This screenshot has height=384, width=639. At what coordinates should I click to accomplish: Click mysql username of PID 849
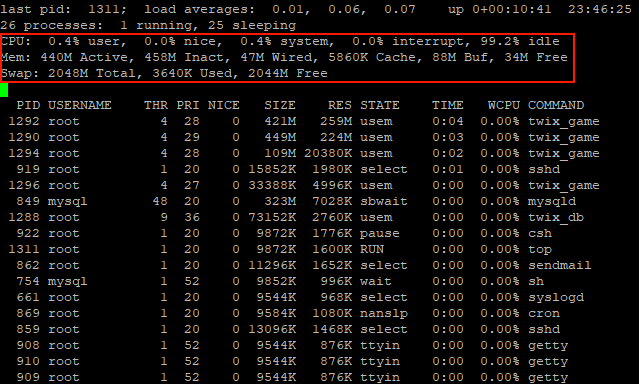pos(68,201)
